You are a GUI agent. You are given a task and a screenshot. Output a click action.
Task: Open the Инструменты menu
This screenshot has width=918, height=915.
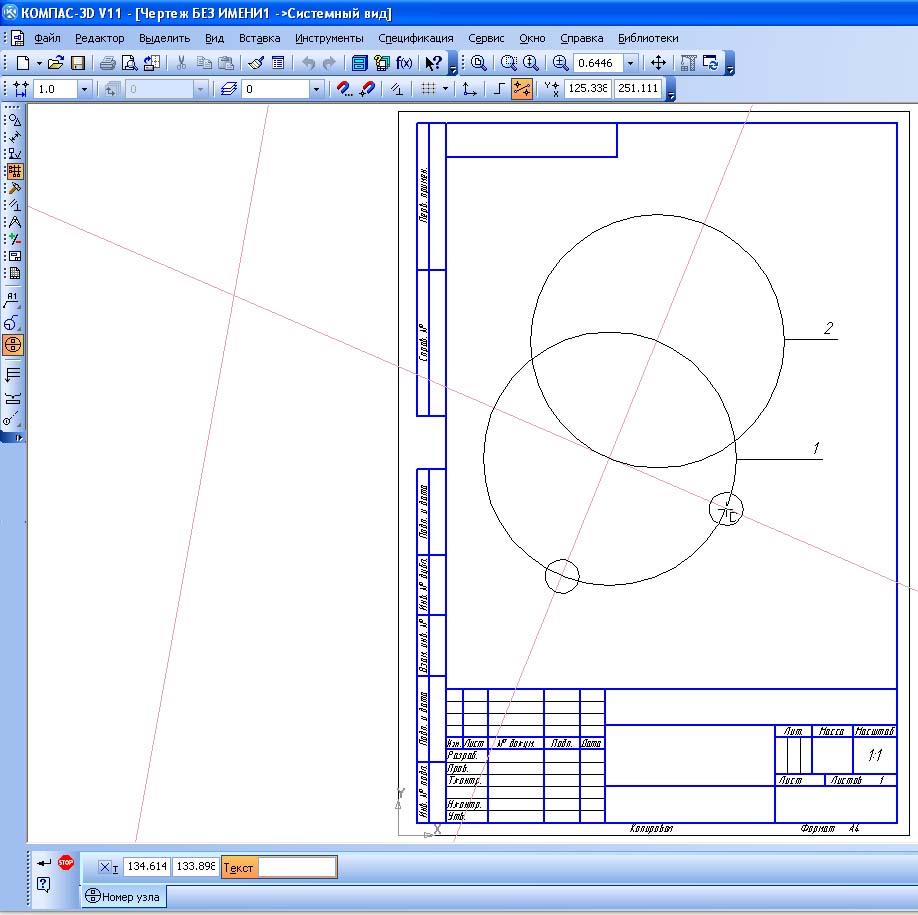click(329, 38)
